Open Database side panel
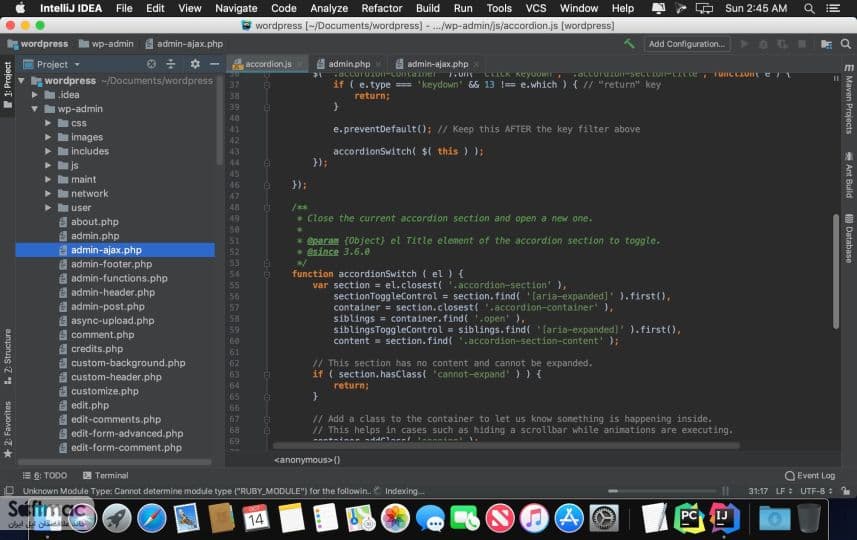857x540 pixels. click(x=849, y=238)
